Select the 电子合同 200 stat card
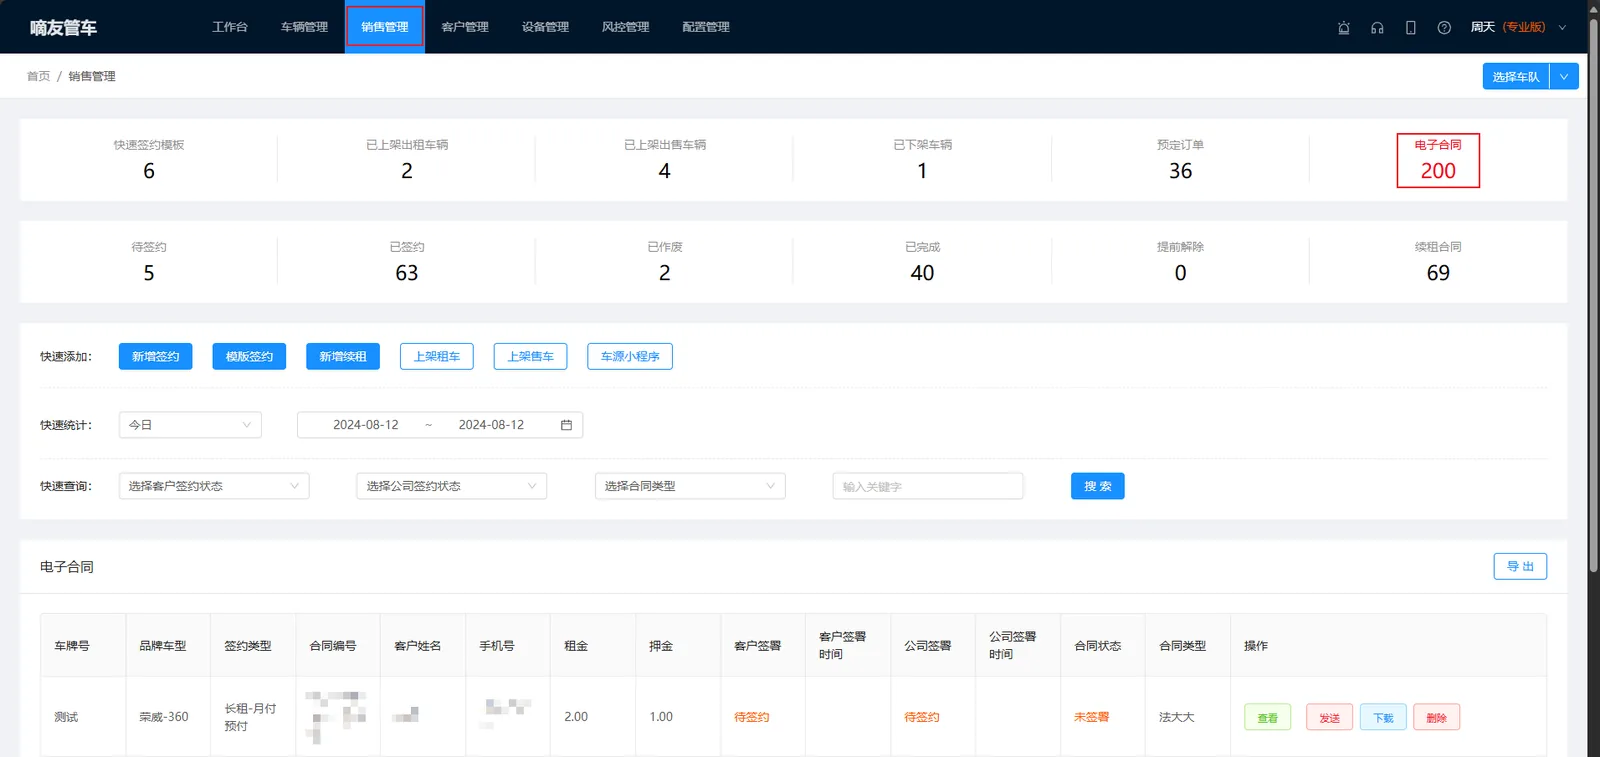This screenshot has height=757, width=1600. 1438,160
